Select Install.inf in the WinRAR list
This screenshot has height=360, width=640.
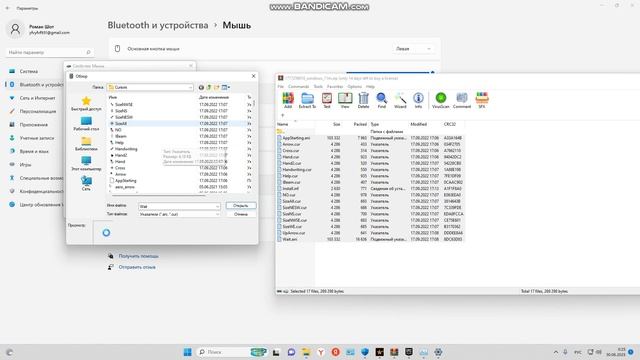tap(290, 189)
